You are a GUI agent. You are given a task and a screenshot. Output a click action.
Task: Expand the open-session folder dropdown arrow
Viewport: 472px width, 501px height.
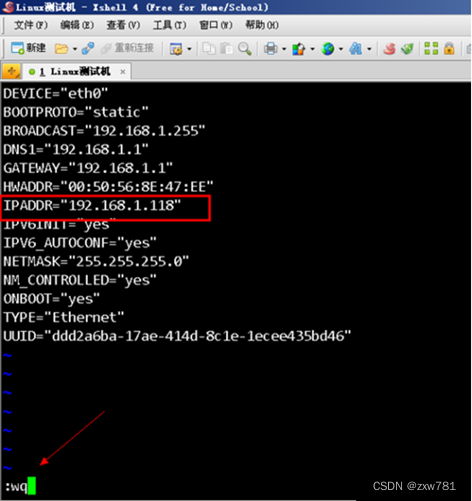click(75, 49)
